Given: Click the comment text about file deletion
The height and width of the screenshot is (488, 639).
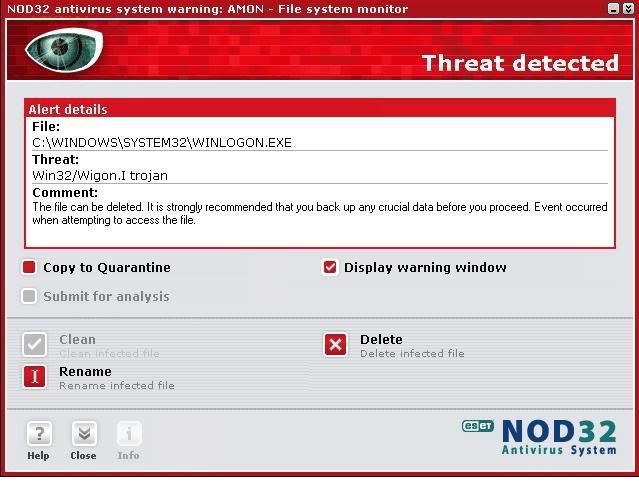Looking at the screenshot, I should [x=319, y=213].
